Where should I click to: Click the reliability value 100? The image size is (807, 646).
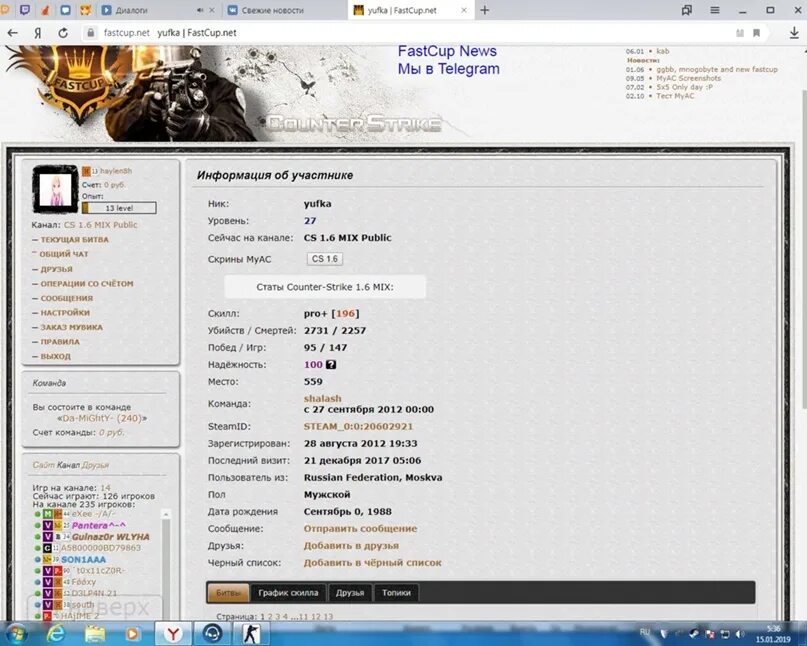coord(313,364)
